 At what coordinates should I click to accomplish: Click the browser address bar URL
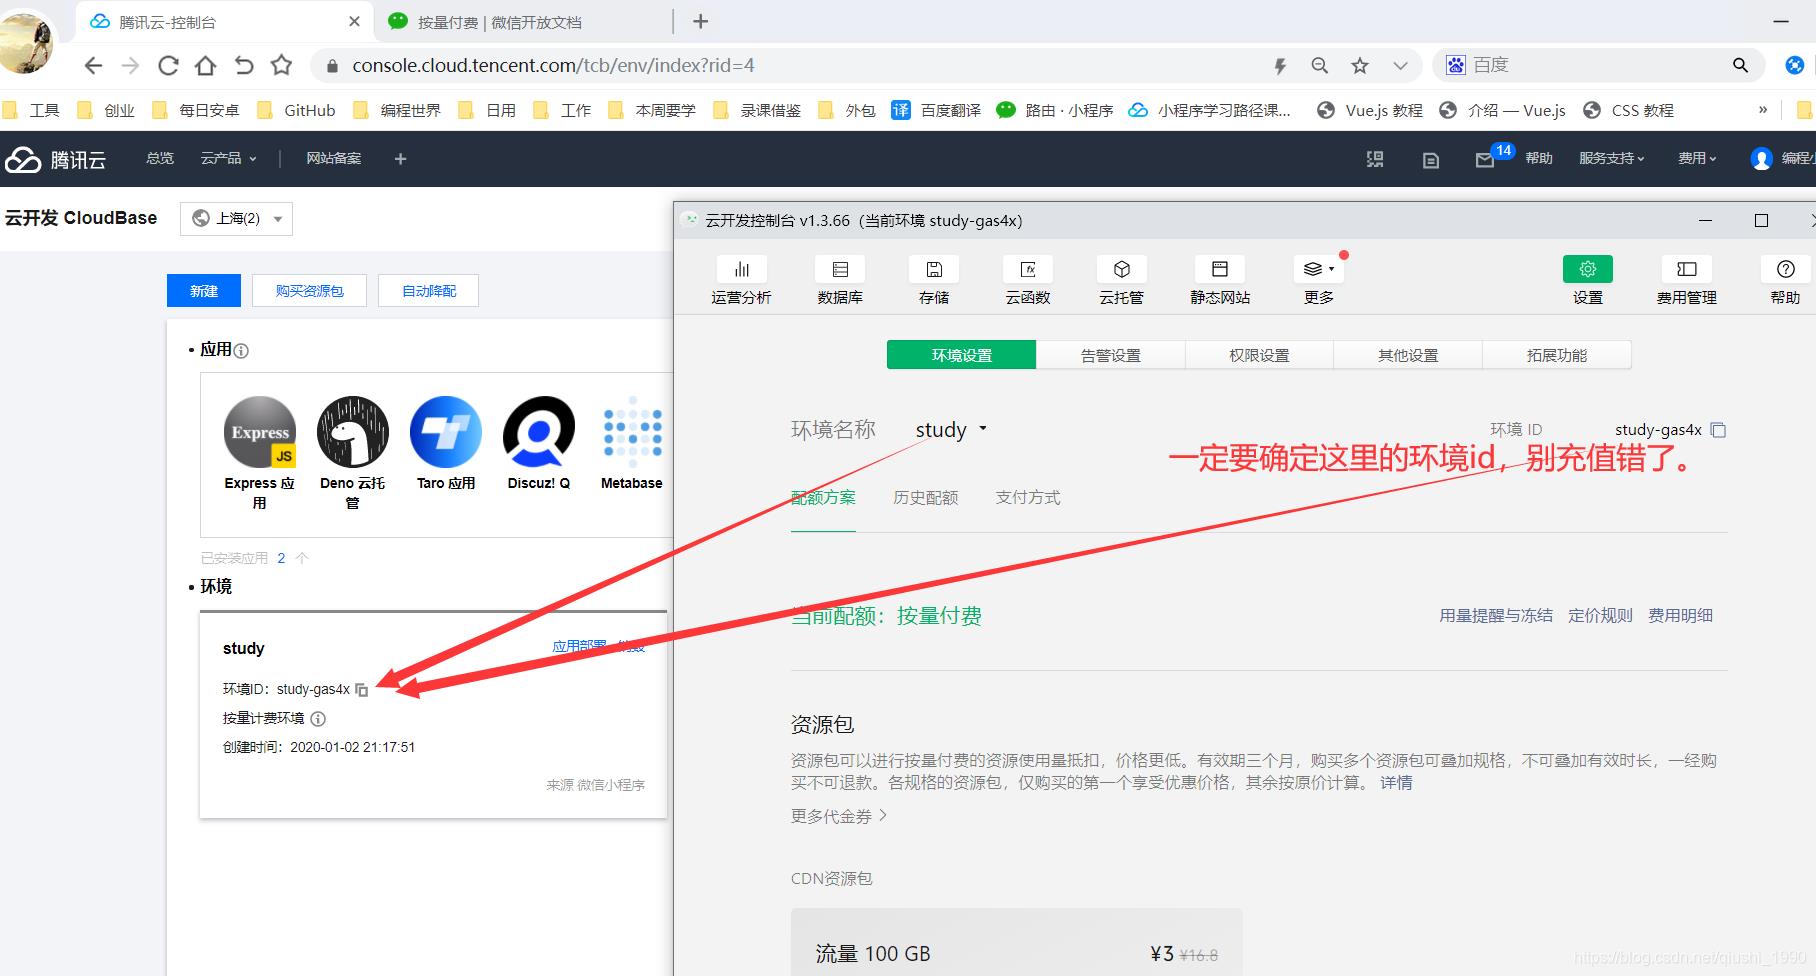click(x=553, y=66)
